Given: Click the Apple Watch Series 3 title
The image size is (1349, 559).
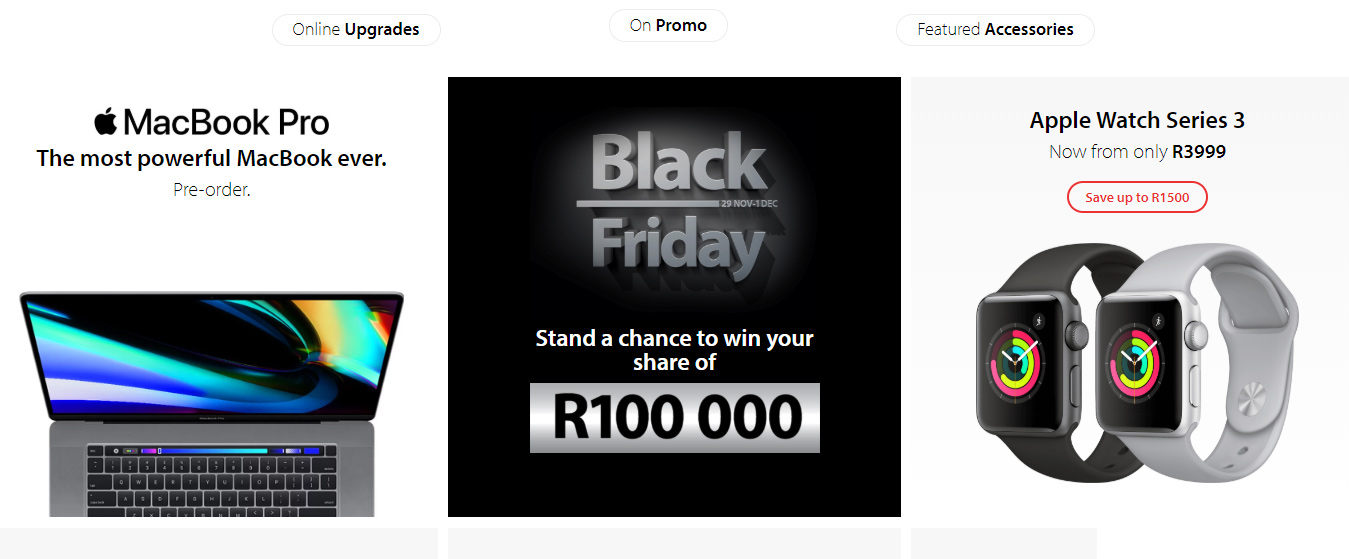Looking at the screenshot, I should (x=1137, y=121).
